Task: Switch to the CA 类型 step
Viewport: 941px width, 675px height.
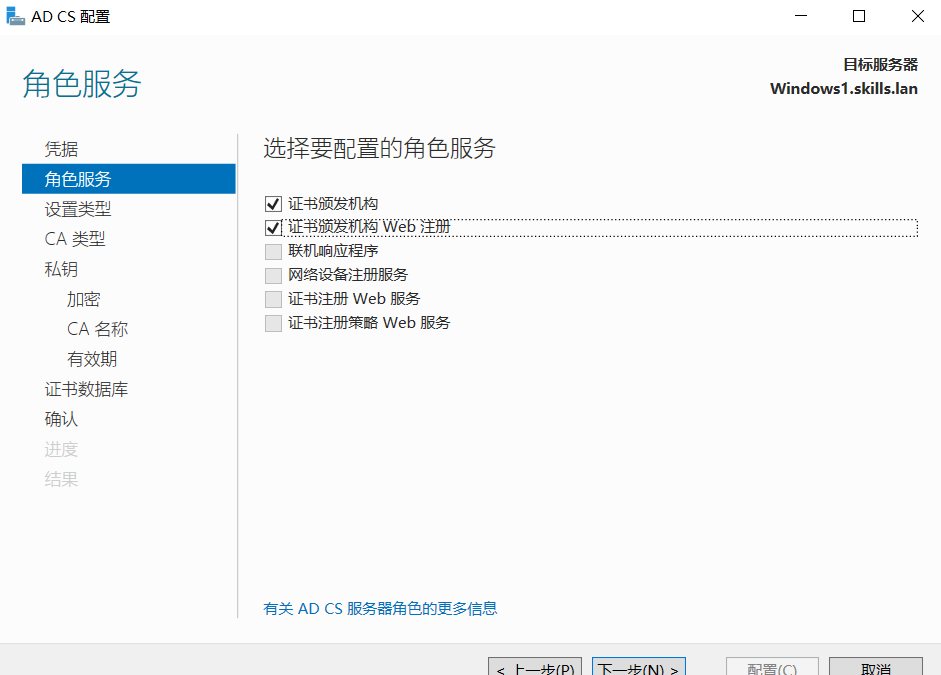Action: pyautogui.click(x=75, y=239)
